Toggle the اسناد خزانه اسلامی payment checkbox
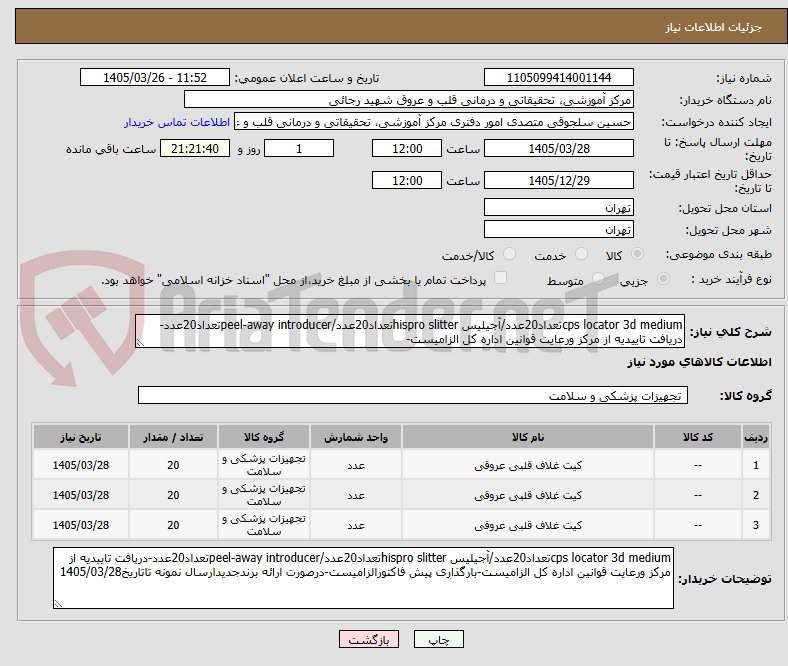The width and height of the screenshot is (788, 666). [501, 278]
